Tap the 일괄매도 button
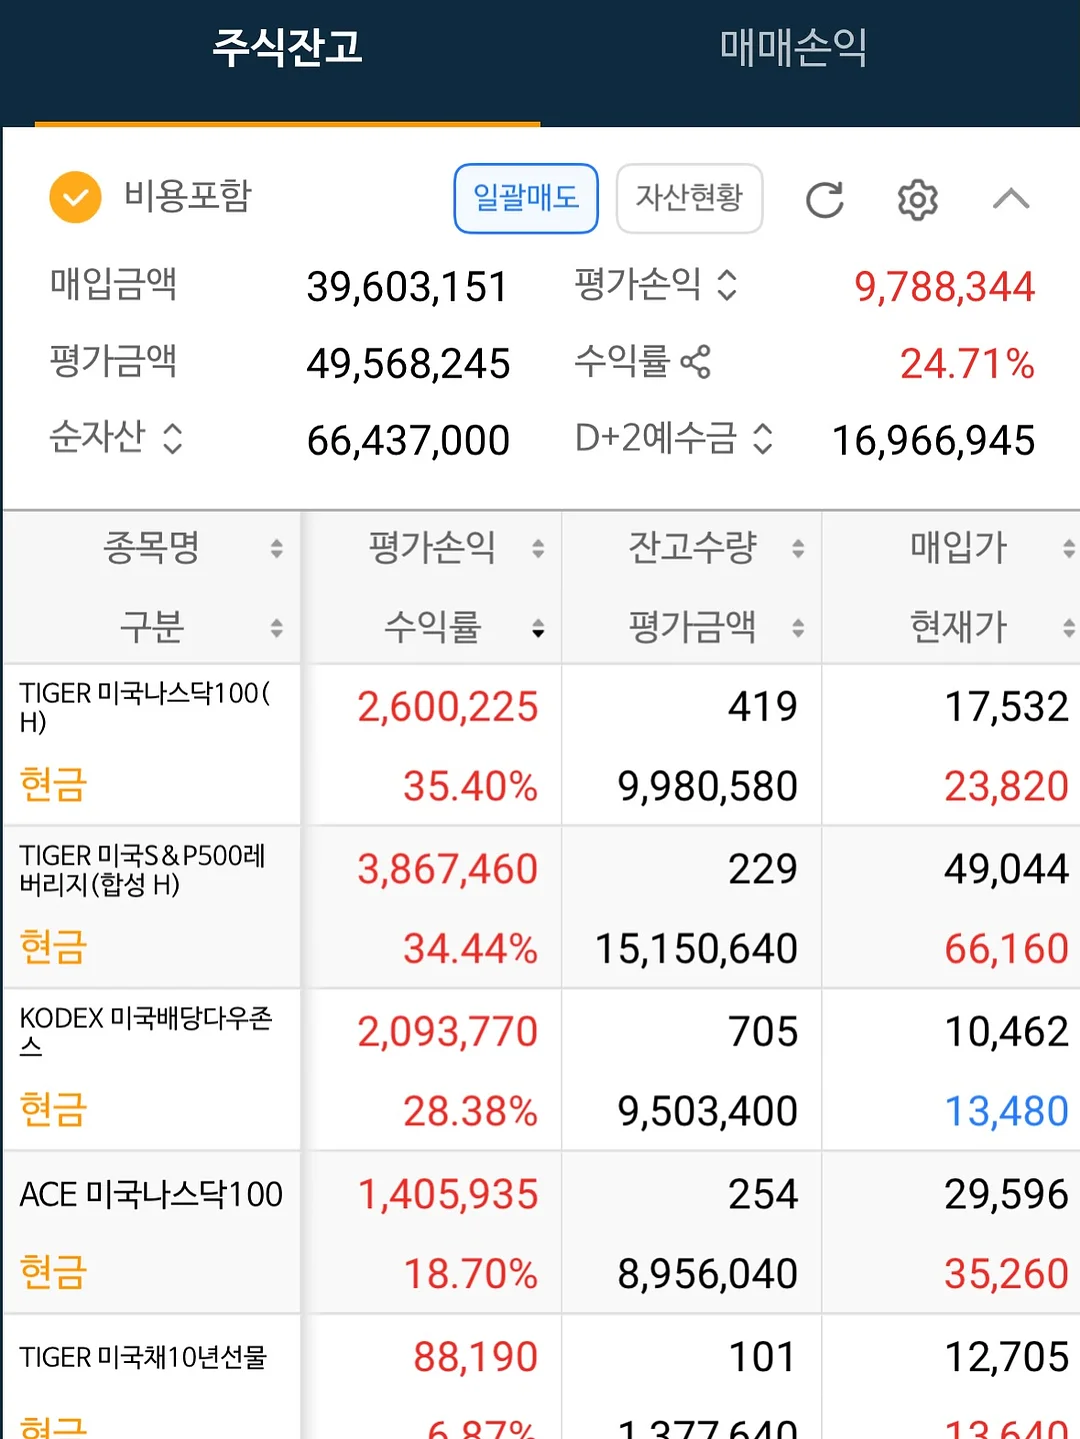1080x1439 pixels. 526,198
